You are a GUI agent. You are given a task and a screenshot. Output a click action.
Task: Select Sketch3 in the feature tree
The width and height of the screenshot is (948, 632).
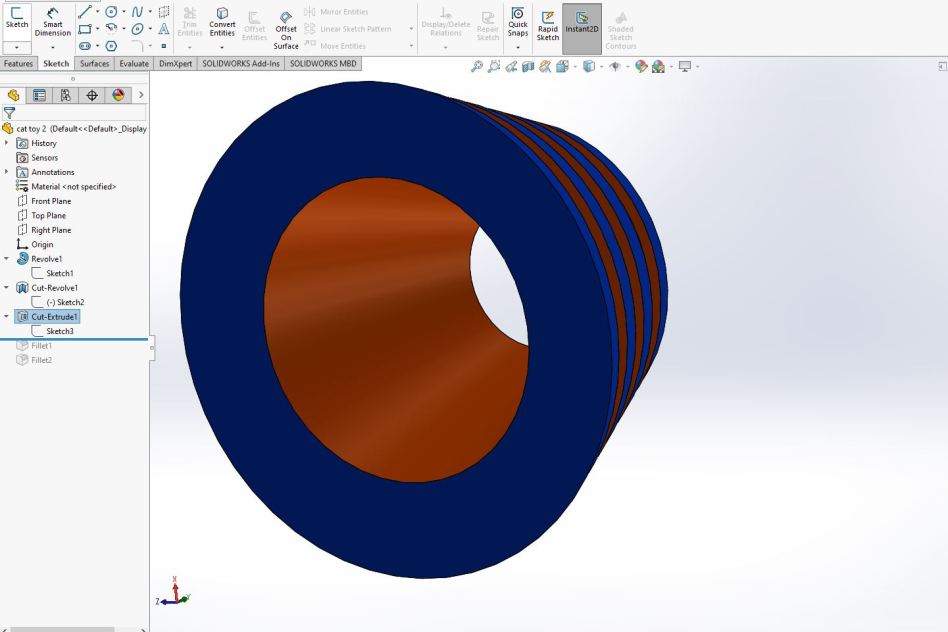tap(59, 331)
